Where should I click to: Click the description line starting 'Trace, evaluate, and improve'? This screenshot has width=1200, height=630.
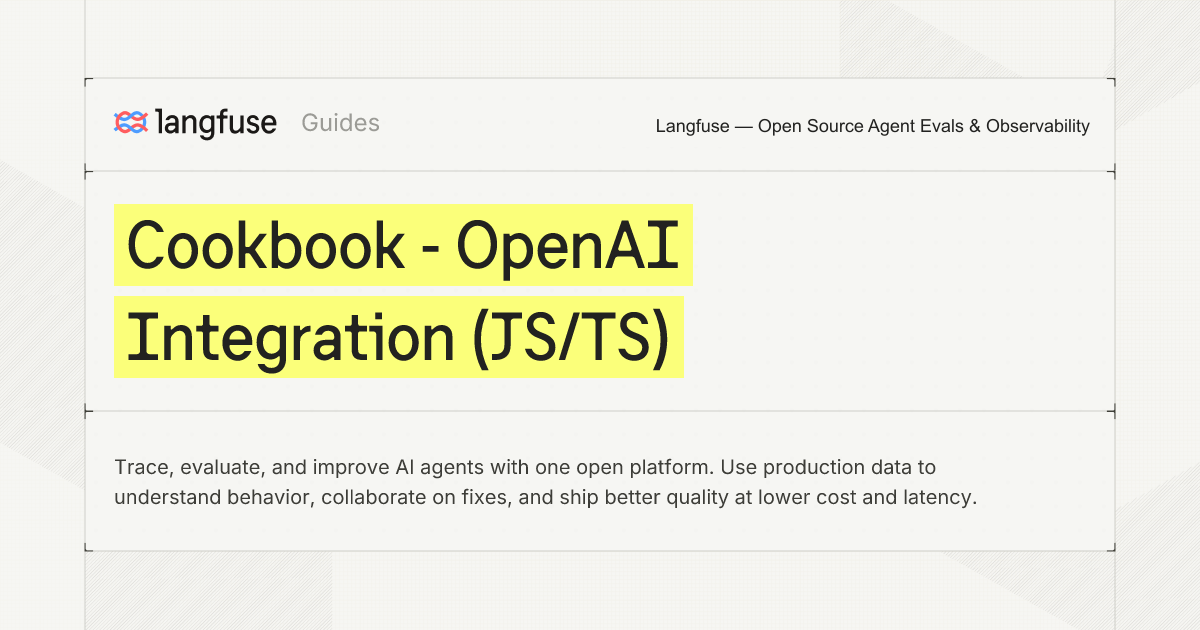(525, 467)
